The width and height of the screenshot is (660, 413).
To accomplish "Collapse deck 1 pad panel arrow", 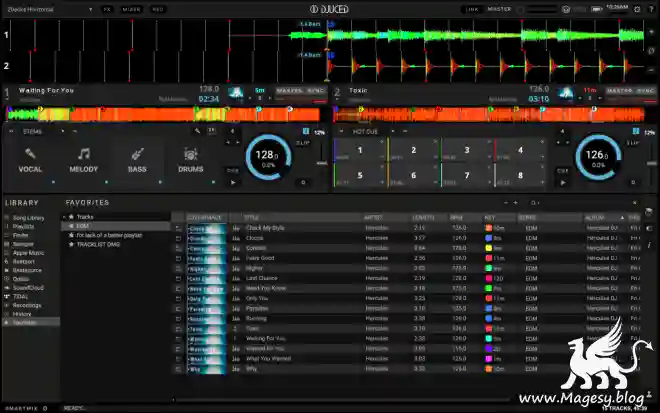I will (11, 131).
